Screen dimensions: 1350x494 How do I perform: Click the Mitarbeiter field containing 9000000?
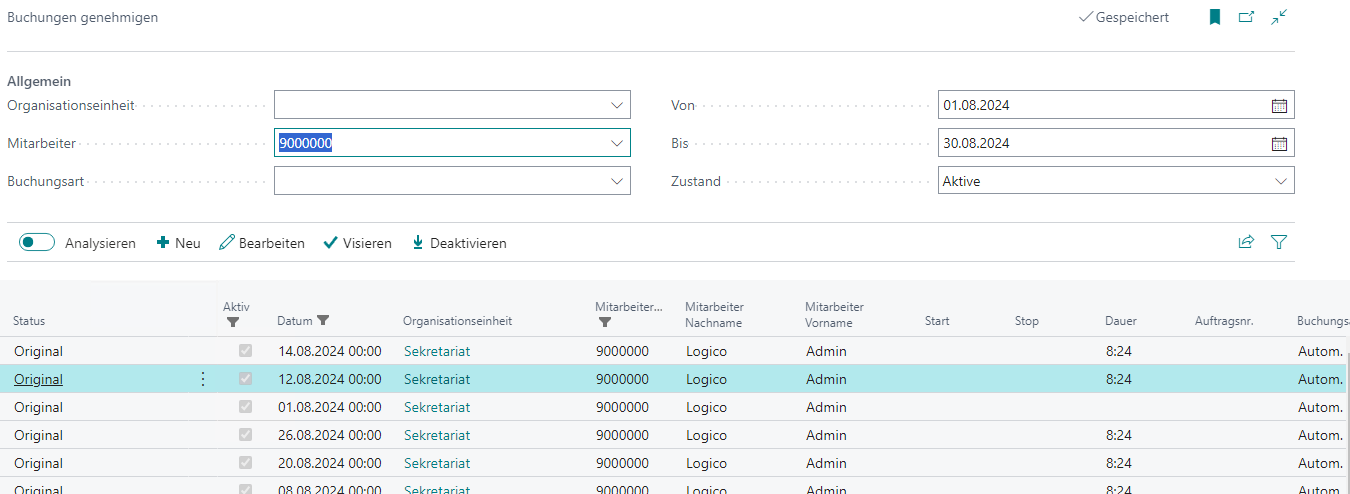pos(452,143)
